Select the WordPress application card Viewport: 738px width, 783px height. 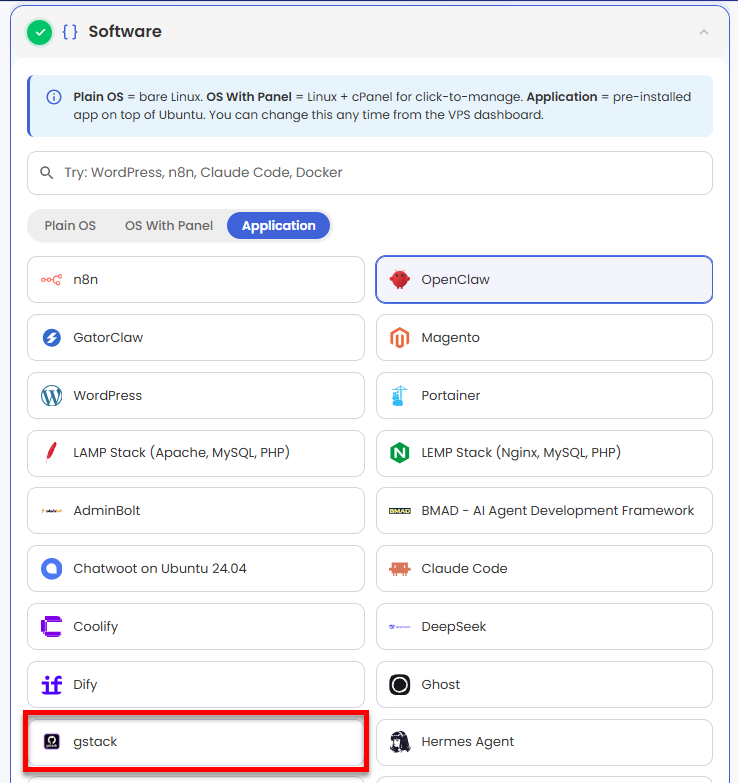[196, 395]
